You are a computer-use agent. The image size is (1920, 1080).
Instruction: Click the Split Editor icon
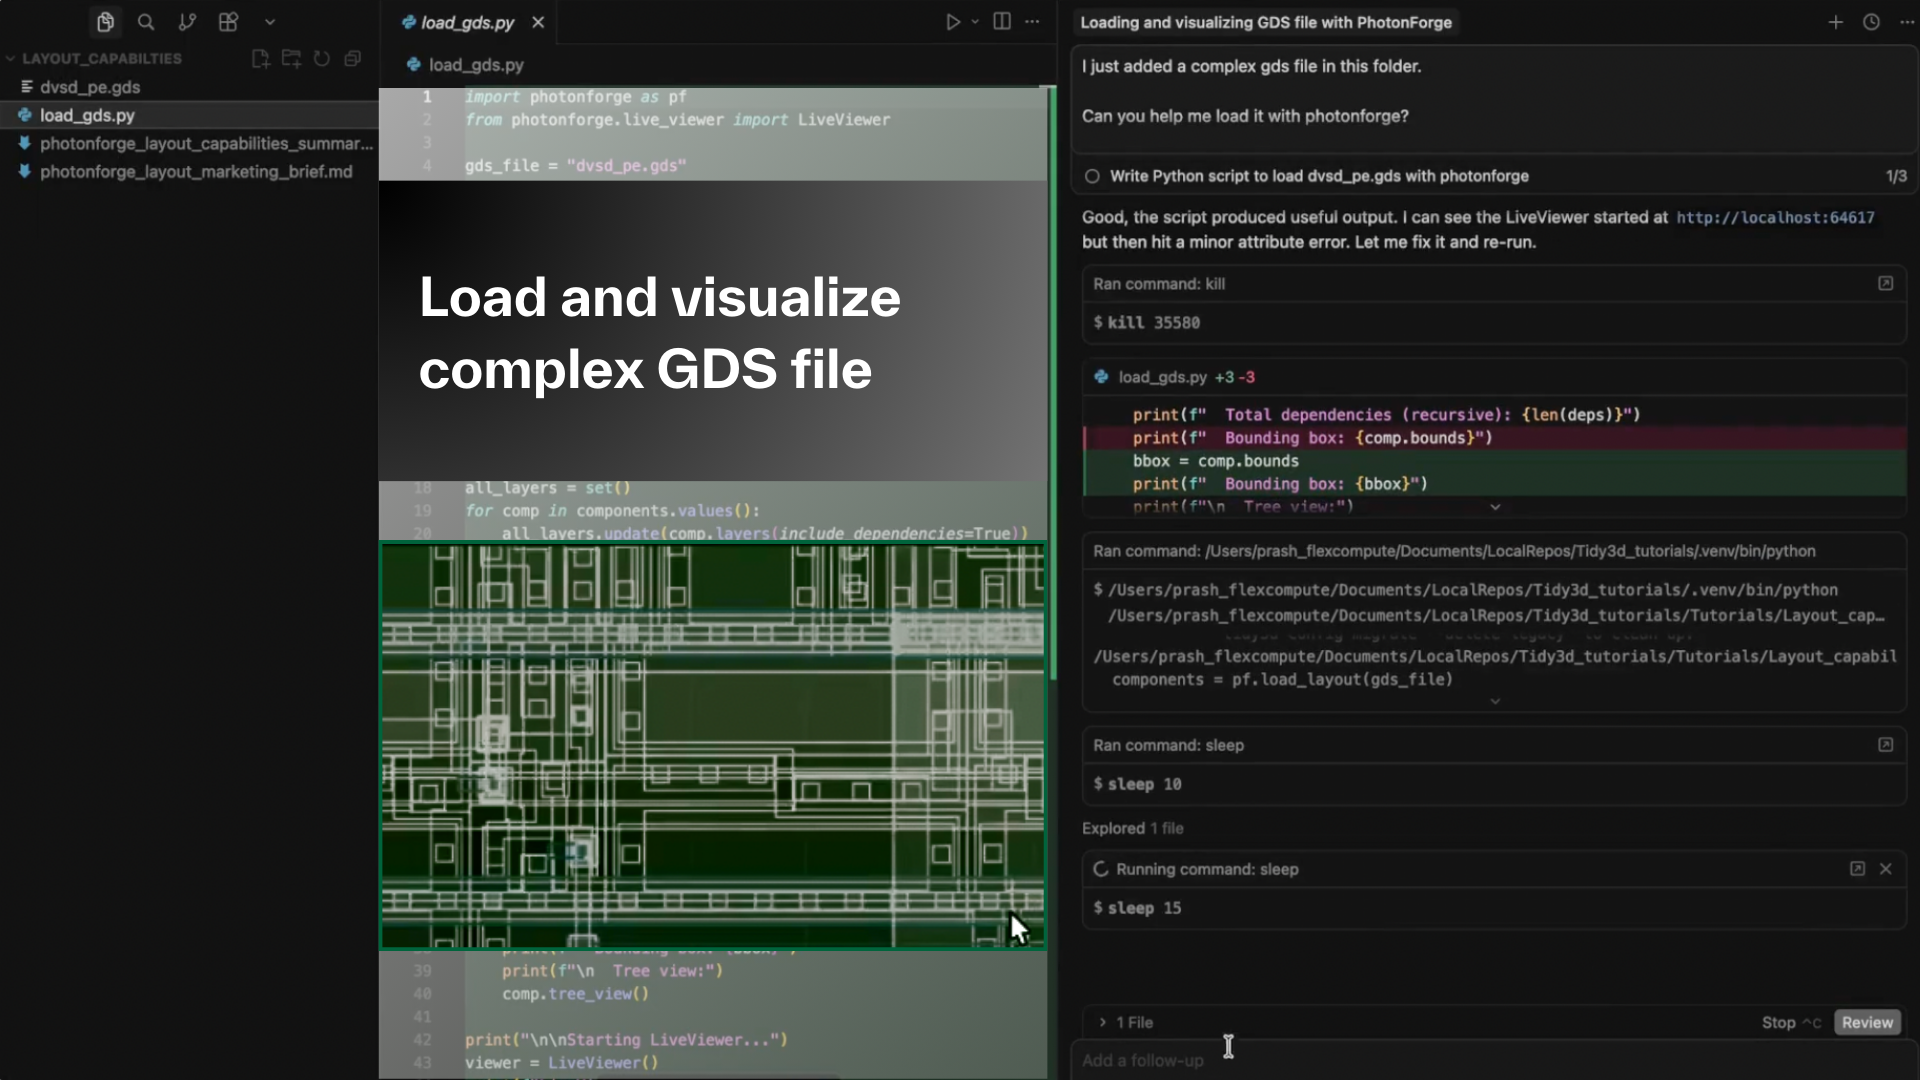coord(1001,22)
